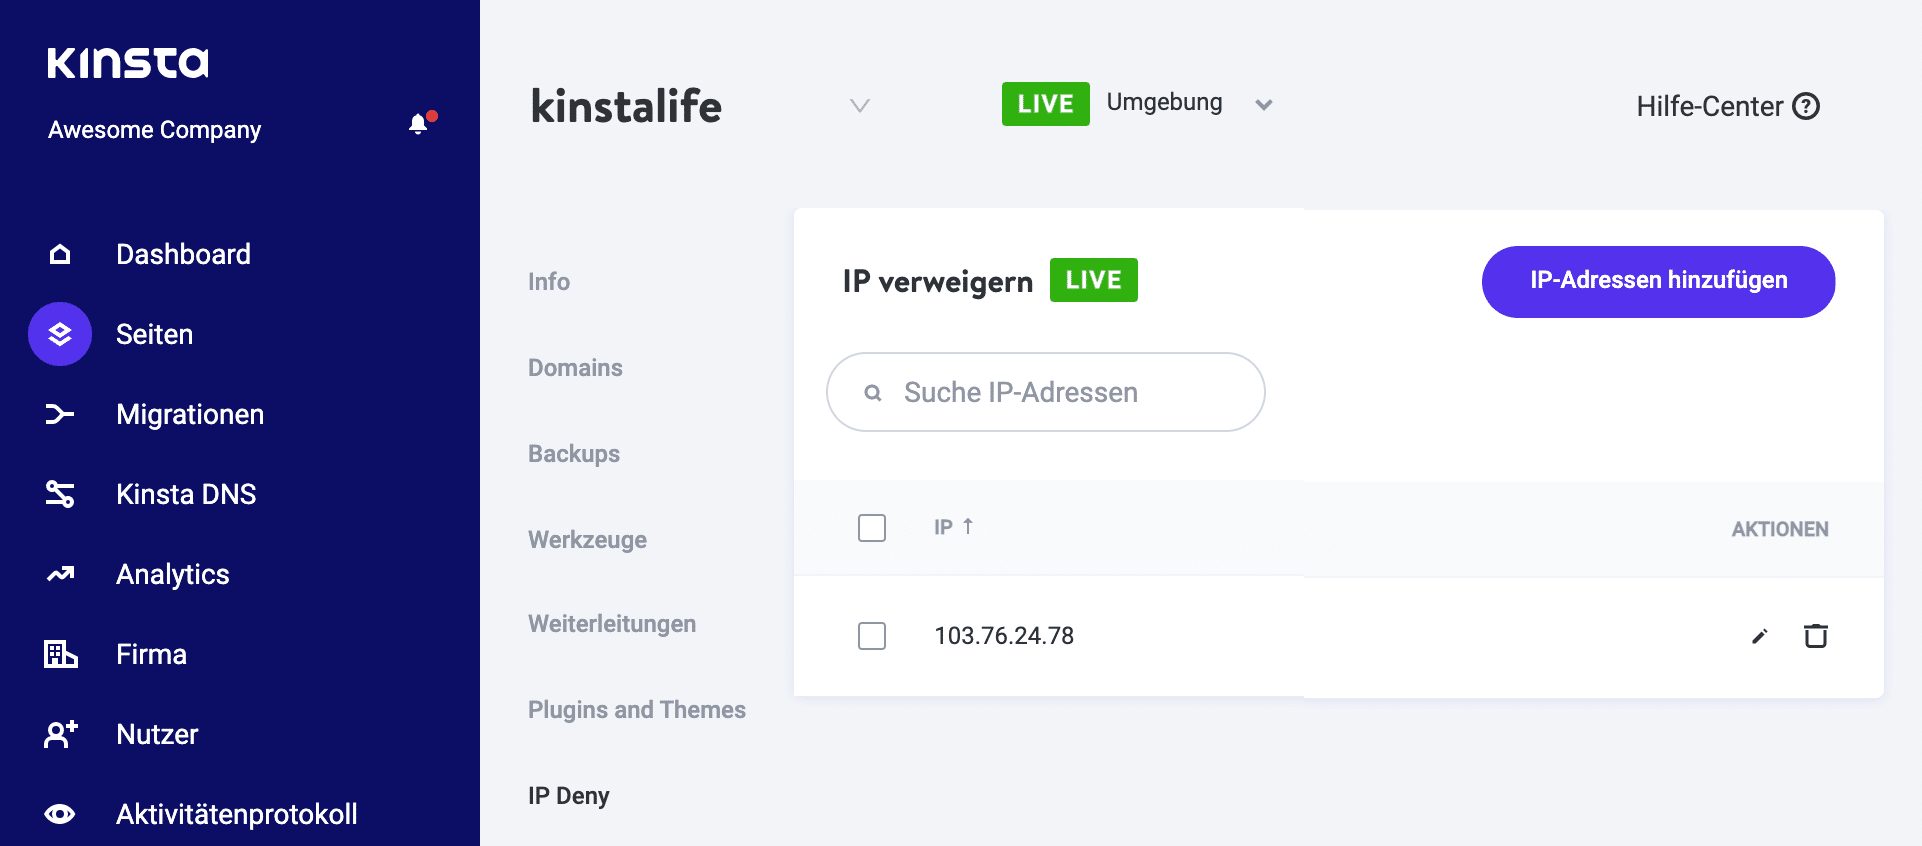1922x846 pixels.
Task: Switch to the Backups tab
Action: 573,453
